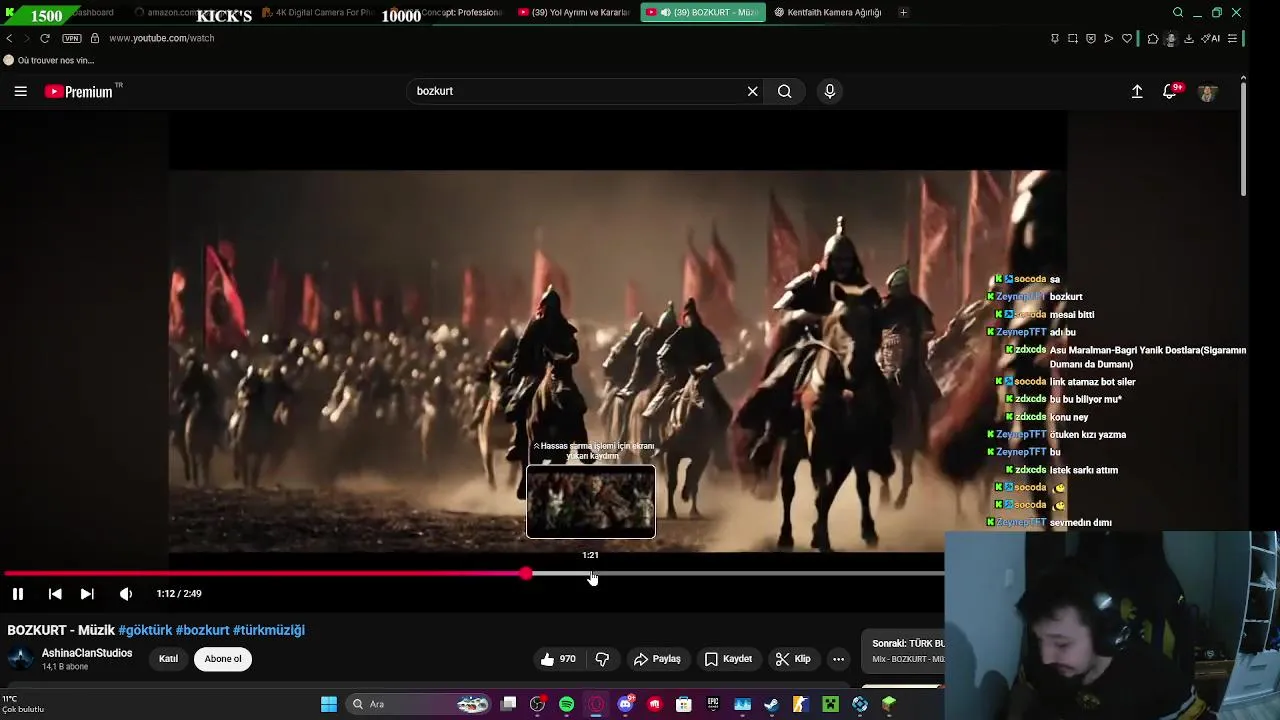
Task: Switch to the BOZKURT - Müzik tab
Action: pyautogui.click(x=703, y=12)
